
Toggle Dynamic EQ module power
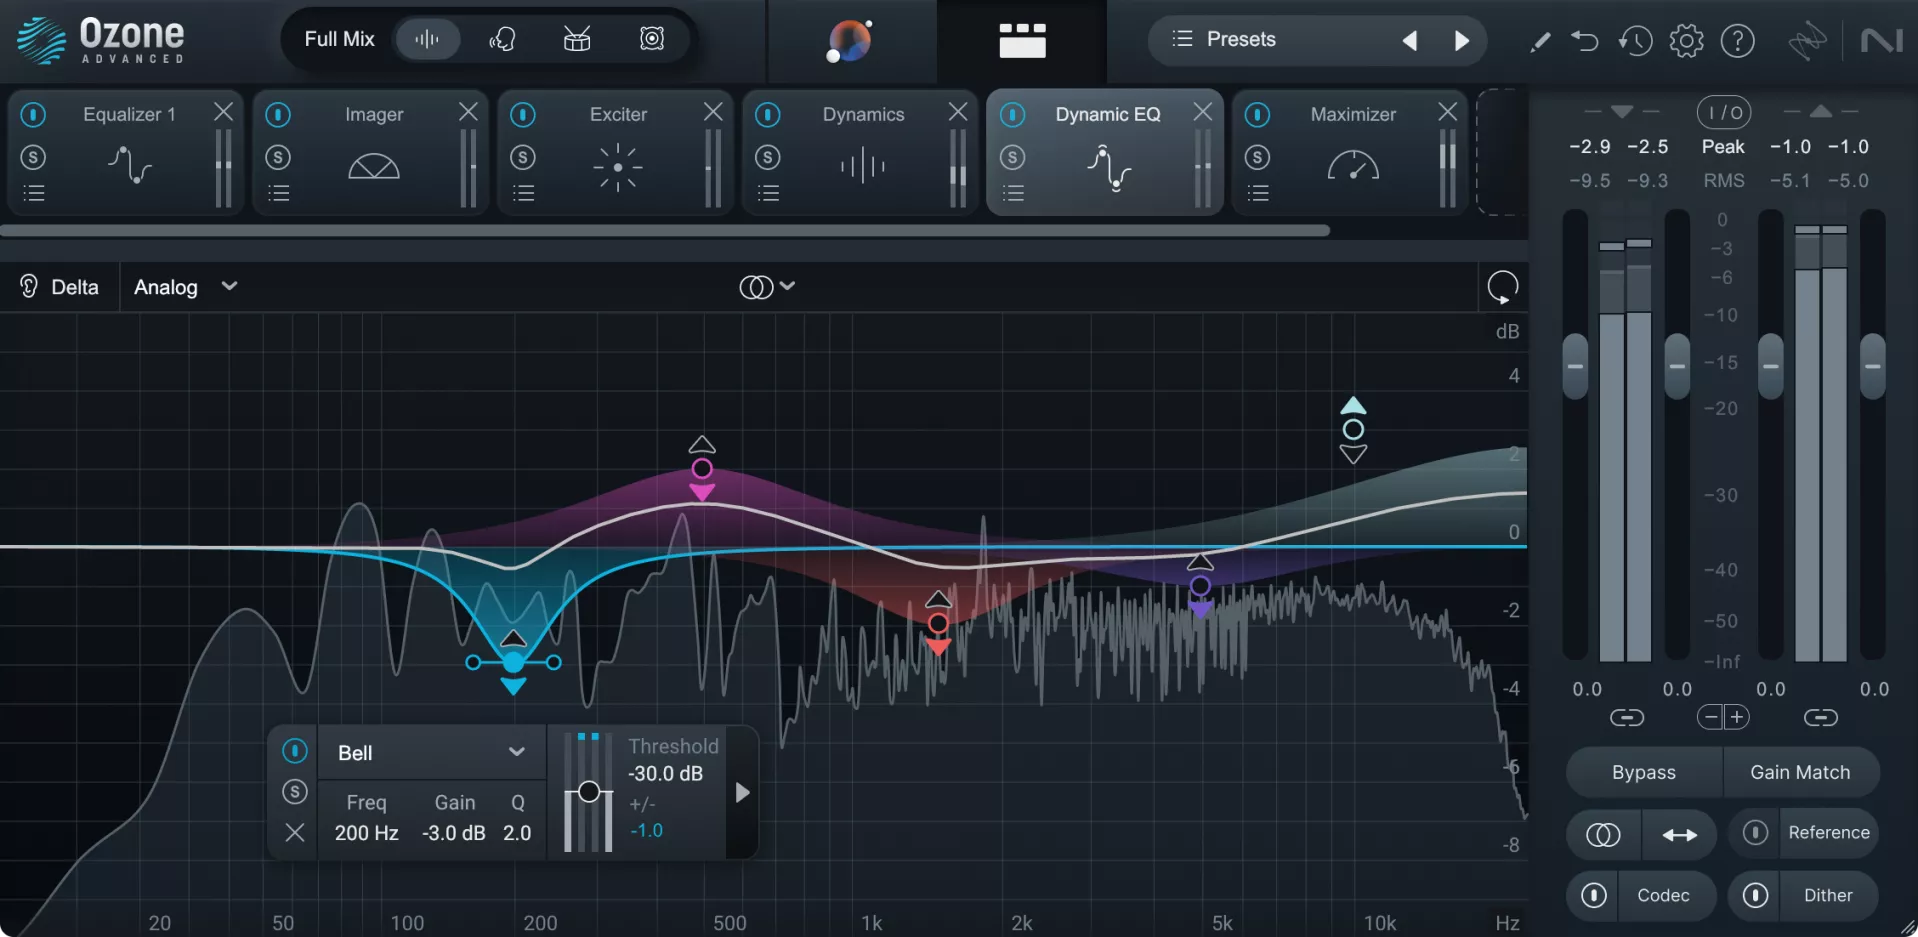[1013, 115]
